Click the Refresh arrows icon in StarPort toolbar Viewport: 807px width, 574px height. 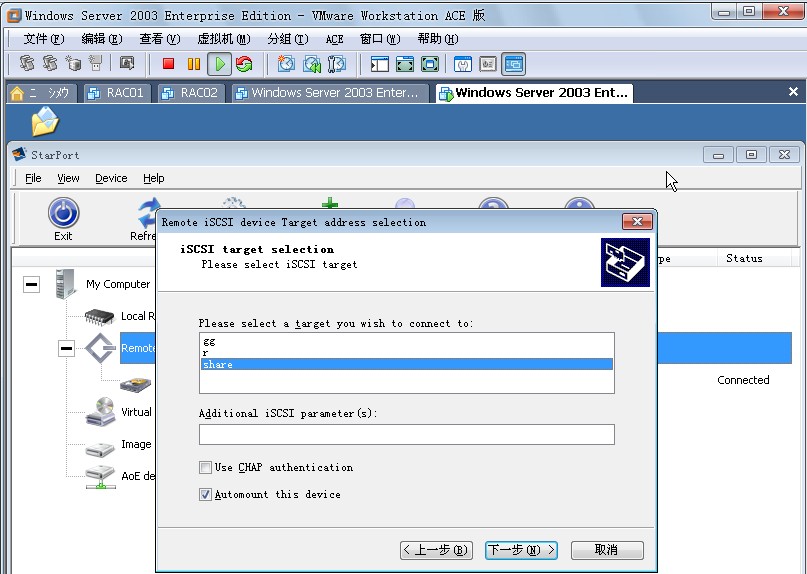coord(147,213)
